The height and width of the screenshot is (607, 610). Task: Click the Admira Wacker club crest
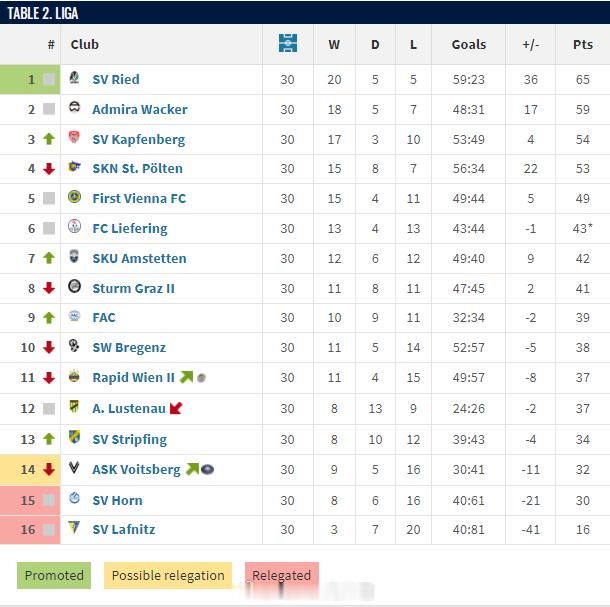74,107
